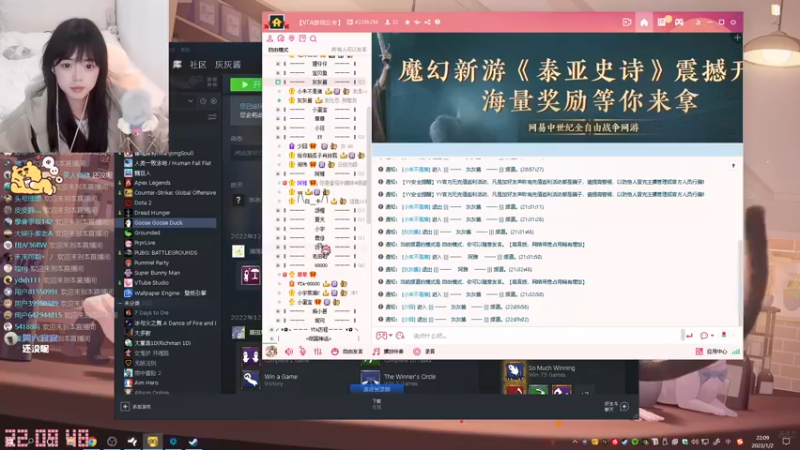Open the 社区 community tab in Steam
800x450 pixels.
(198, 65)
